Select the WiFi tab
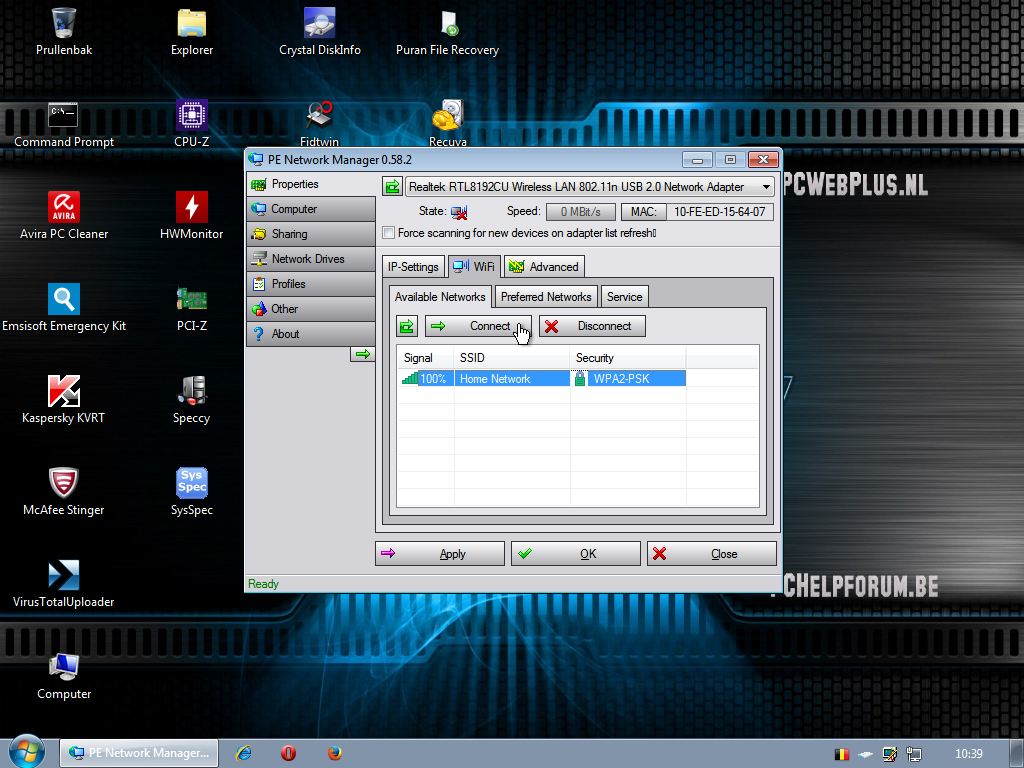 point(474,266)
